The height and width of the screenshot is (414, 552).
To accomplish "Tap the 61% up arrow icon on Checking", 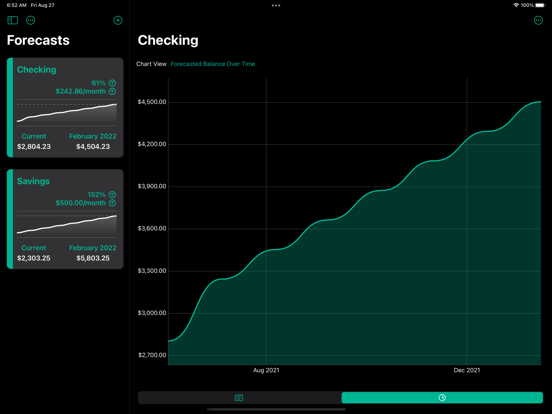I will point(112,83).
